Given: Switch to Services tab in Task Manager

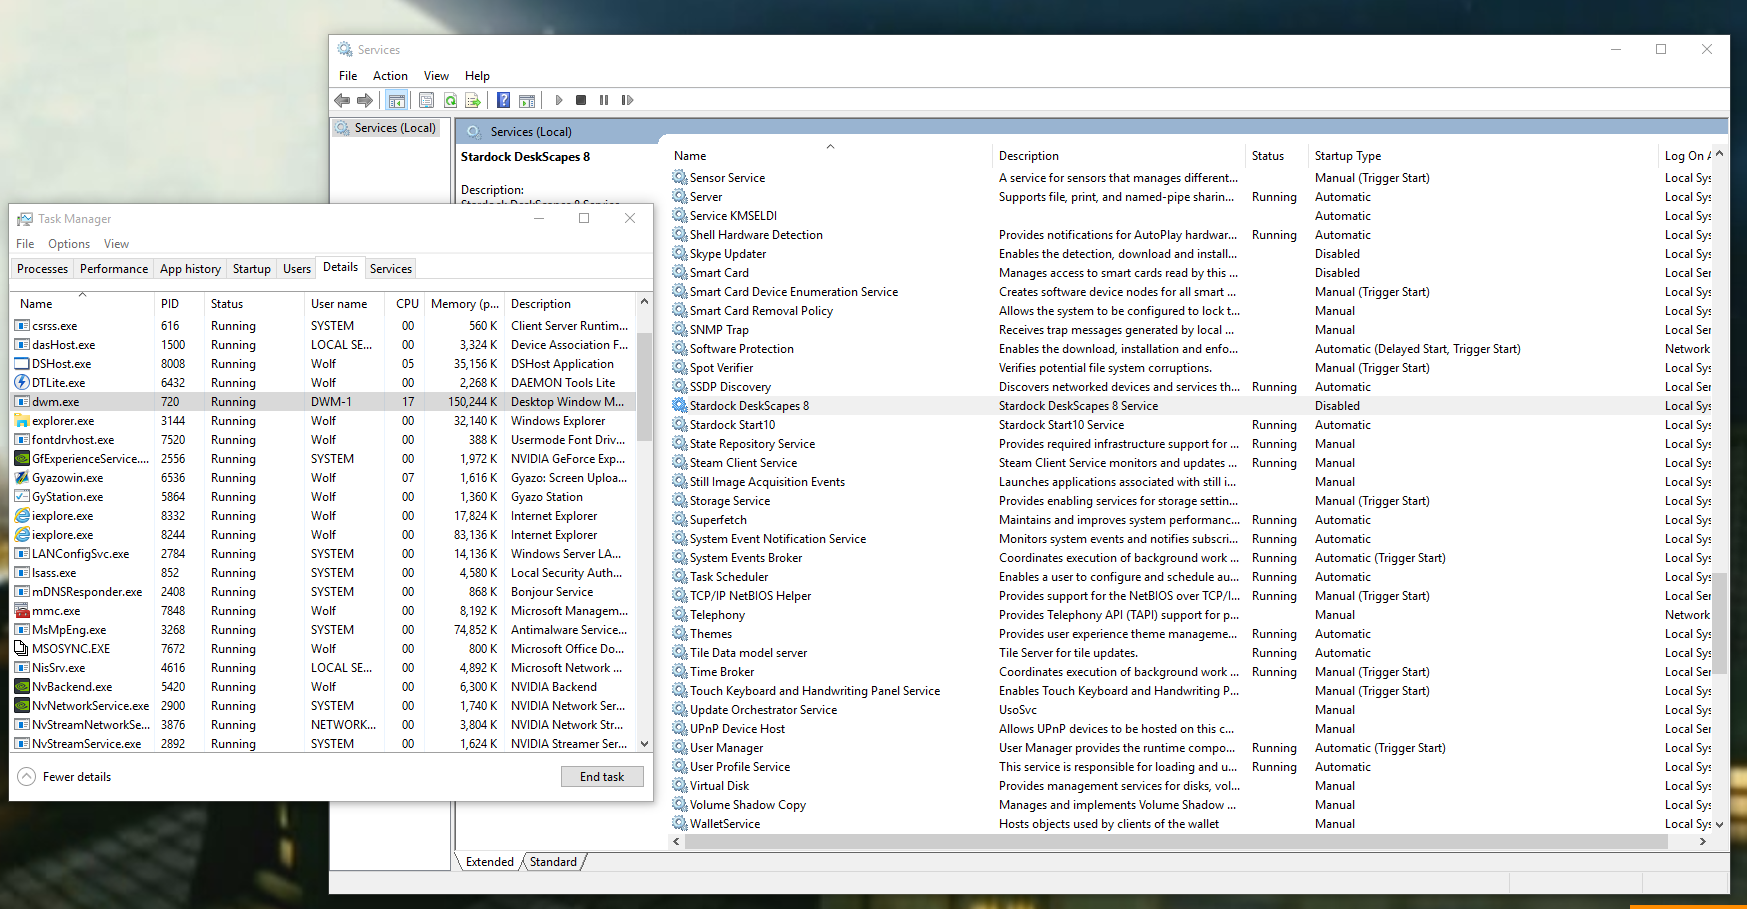Looking at the screenshot, I should (391, 269).
